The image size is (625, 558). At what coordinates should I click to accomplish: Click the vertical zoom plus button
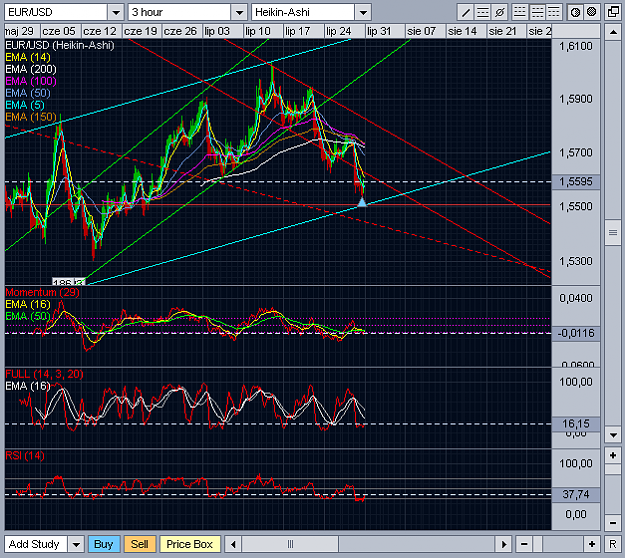tap(613, 455)
